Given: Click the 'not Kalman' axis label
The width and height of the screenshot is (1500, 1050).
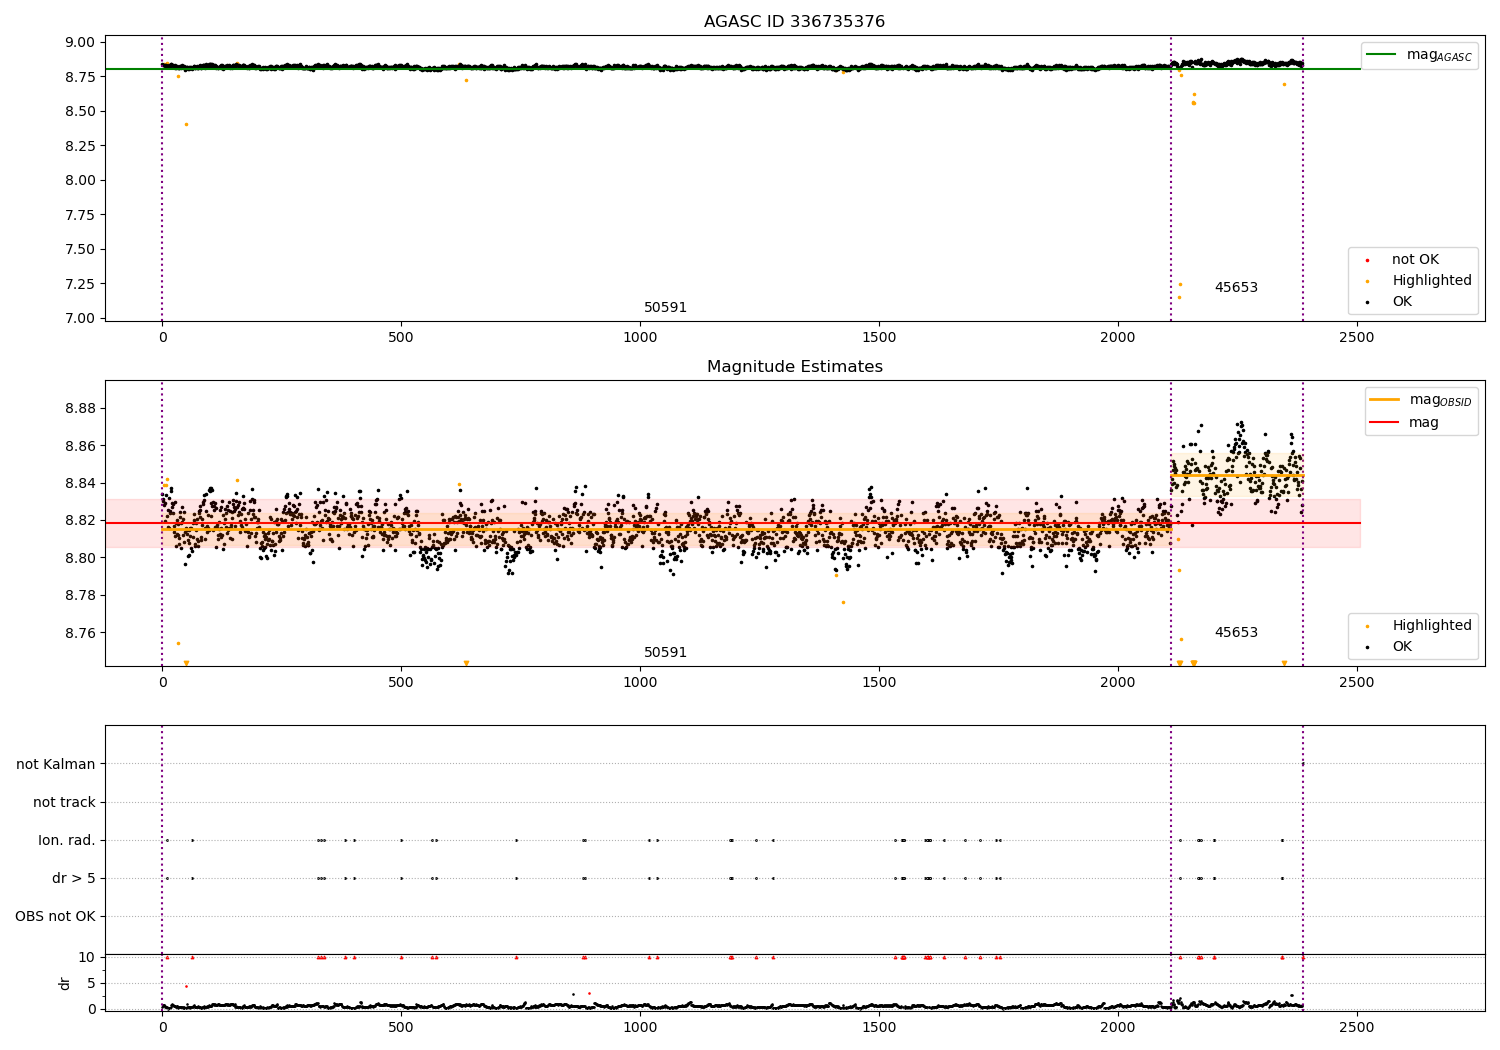Looking at the screenshot, I should click(56, 764).
